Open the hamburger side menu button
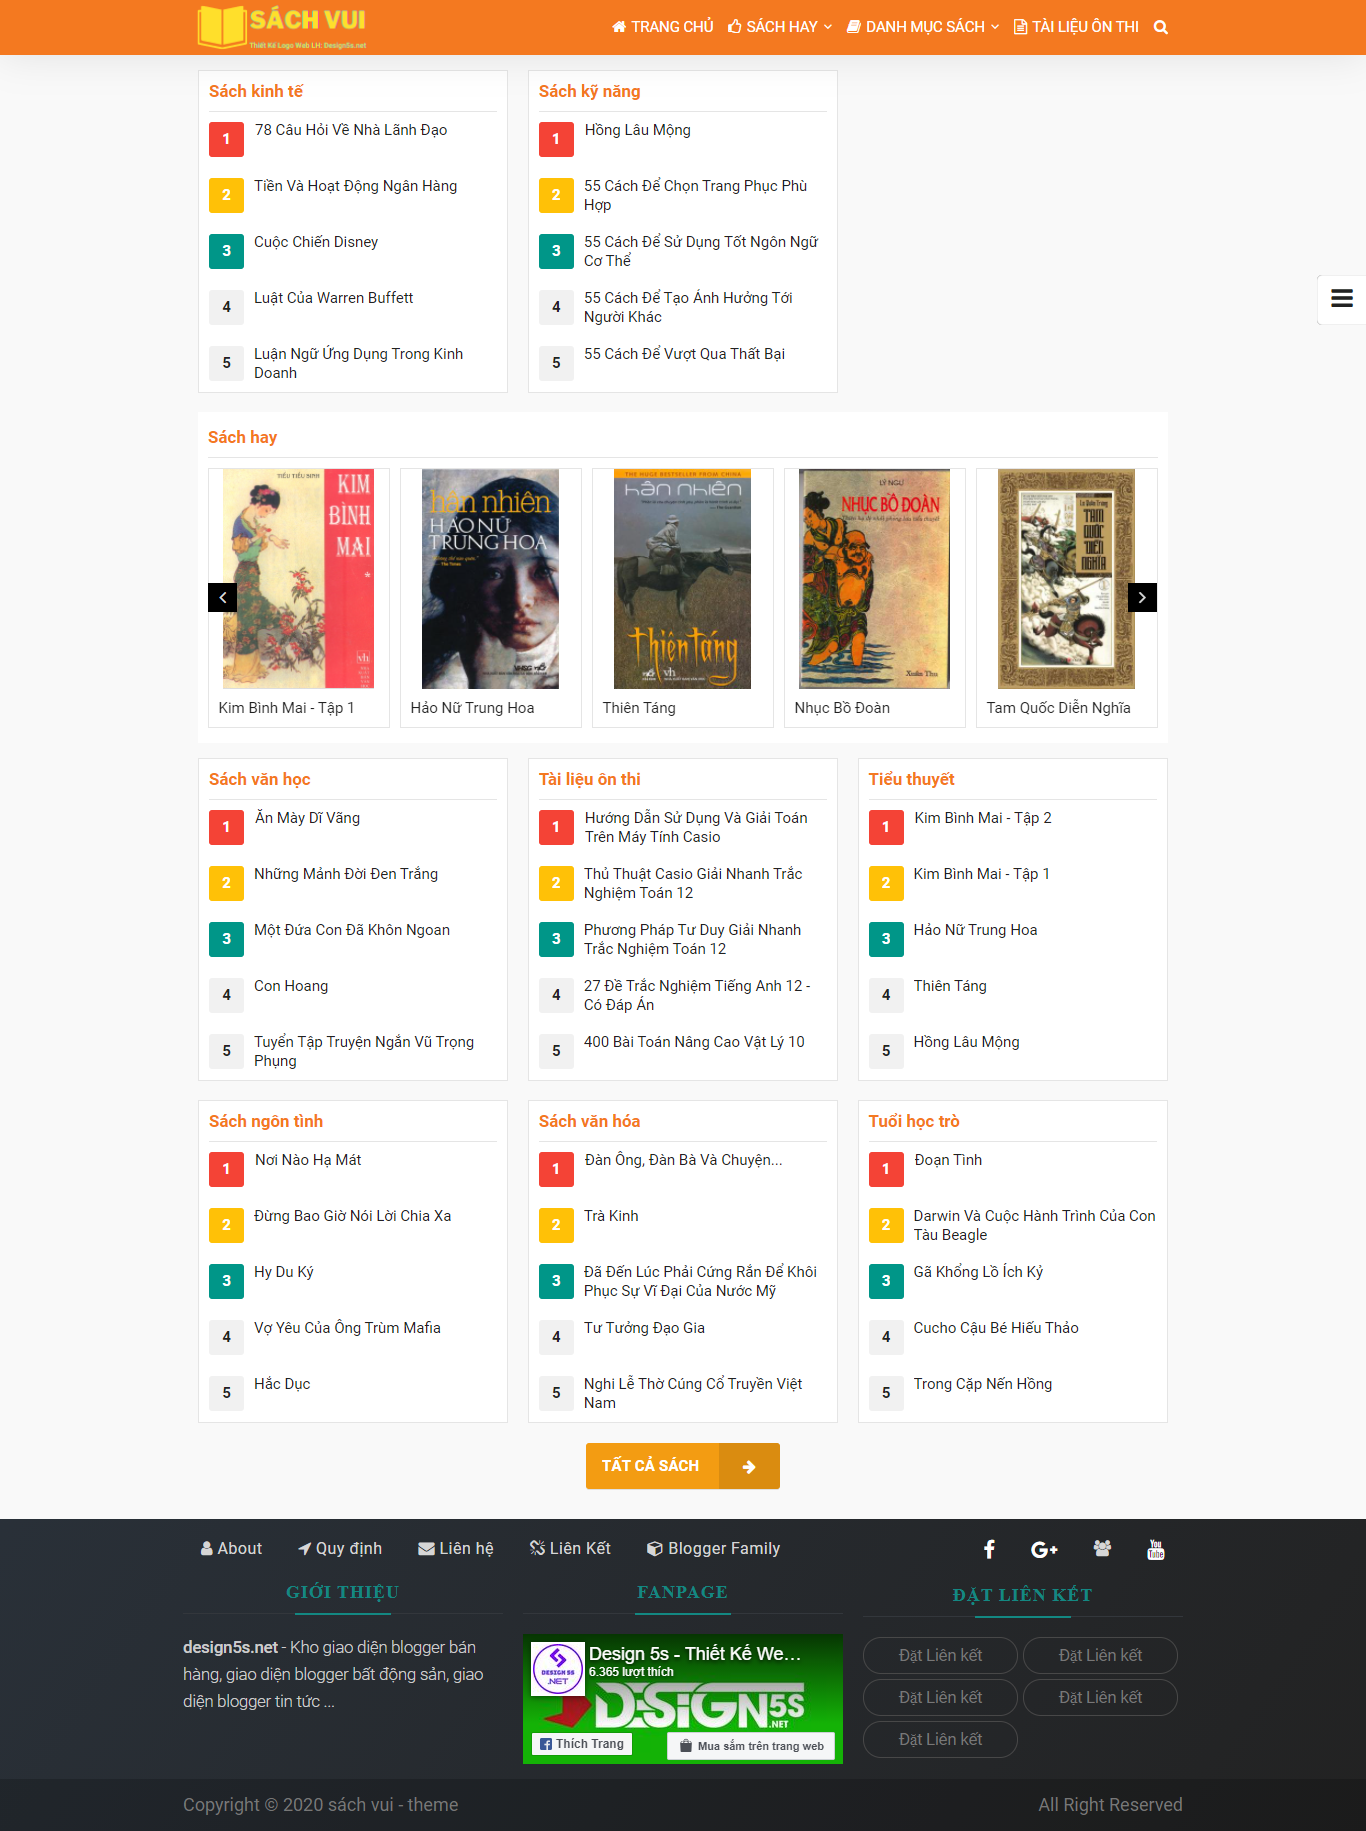Image resolution: width=1366 pixels, height=1831 pixels. coord(1342,298)
